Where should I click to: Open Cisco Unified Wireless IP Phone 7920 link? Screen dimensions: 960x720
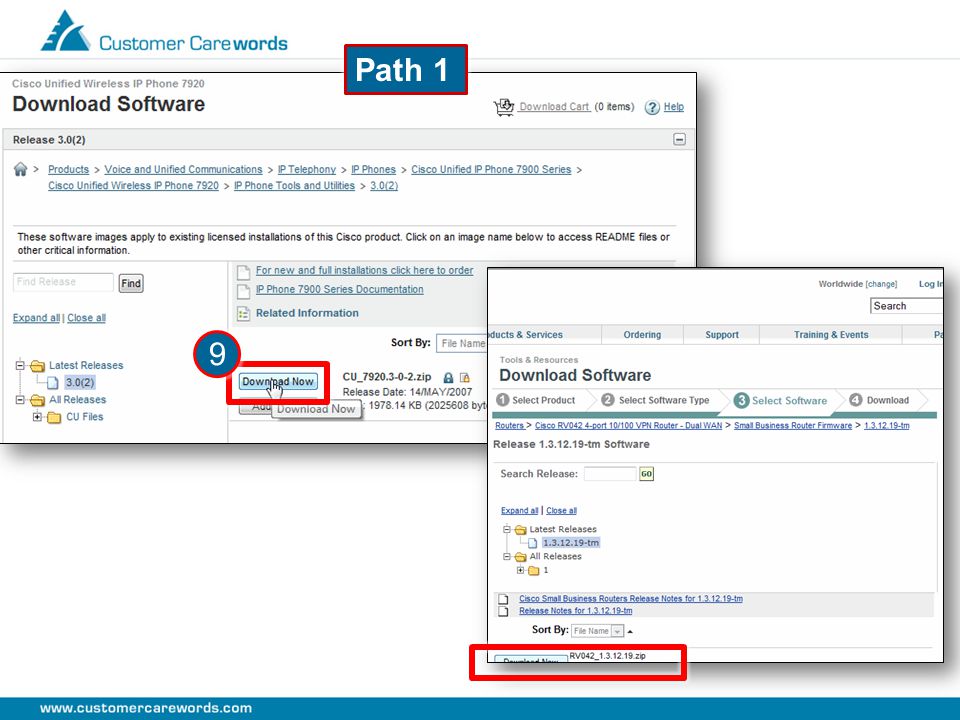(x=133, y=186)
